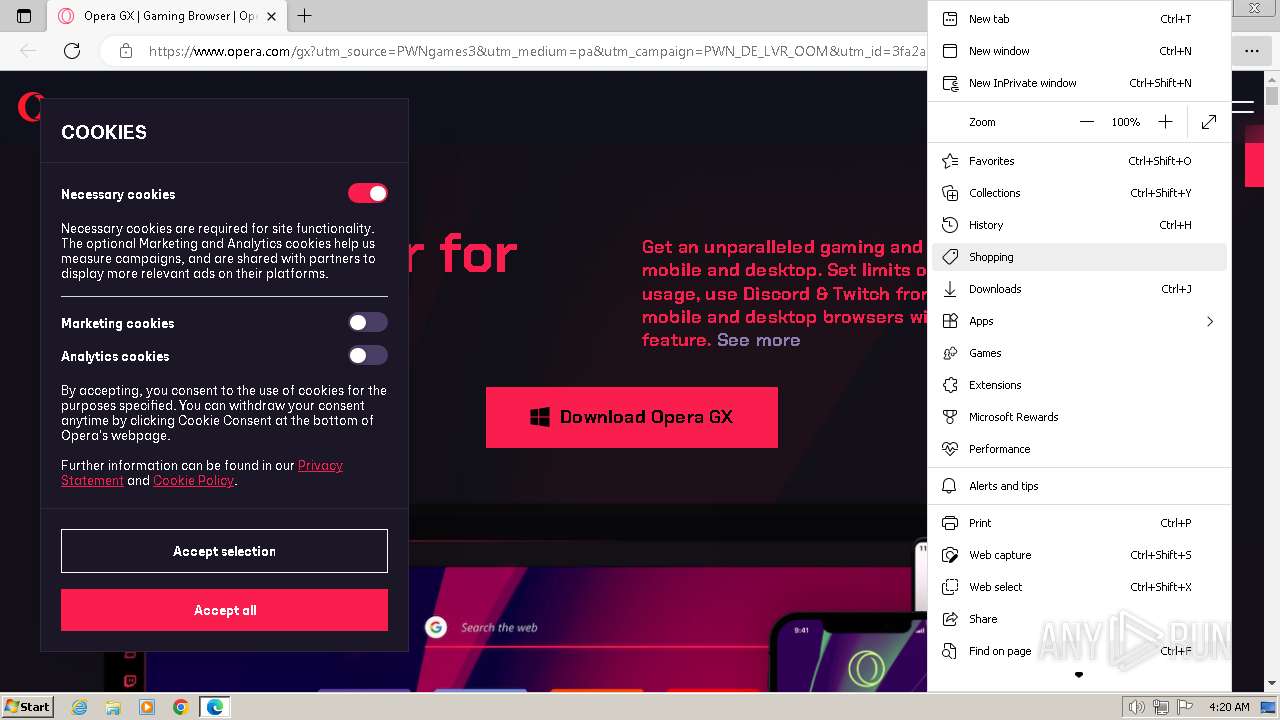Image resolution: width=1280 pixels, height=720 pixels.
Task: Toggle the Necessary cookies switch
Action: (x=368, y=193)
